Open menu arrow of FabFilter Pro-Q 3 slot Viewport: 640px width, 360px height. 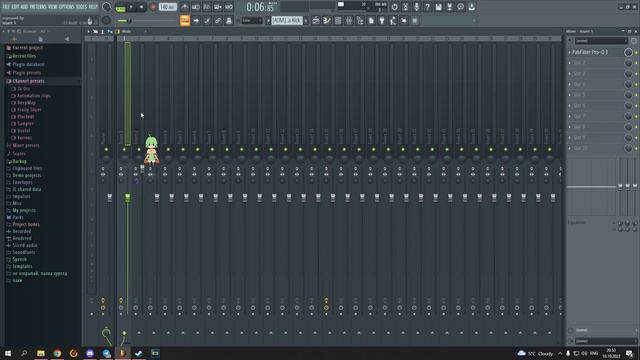[x=570, y=52]
